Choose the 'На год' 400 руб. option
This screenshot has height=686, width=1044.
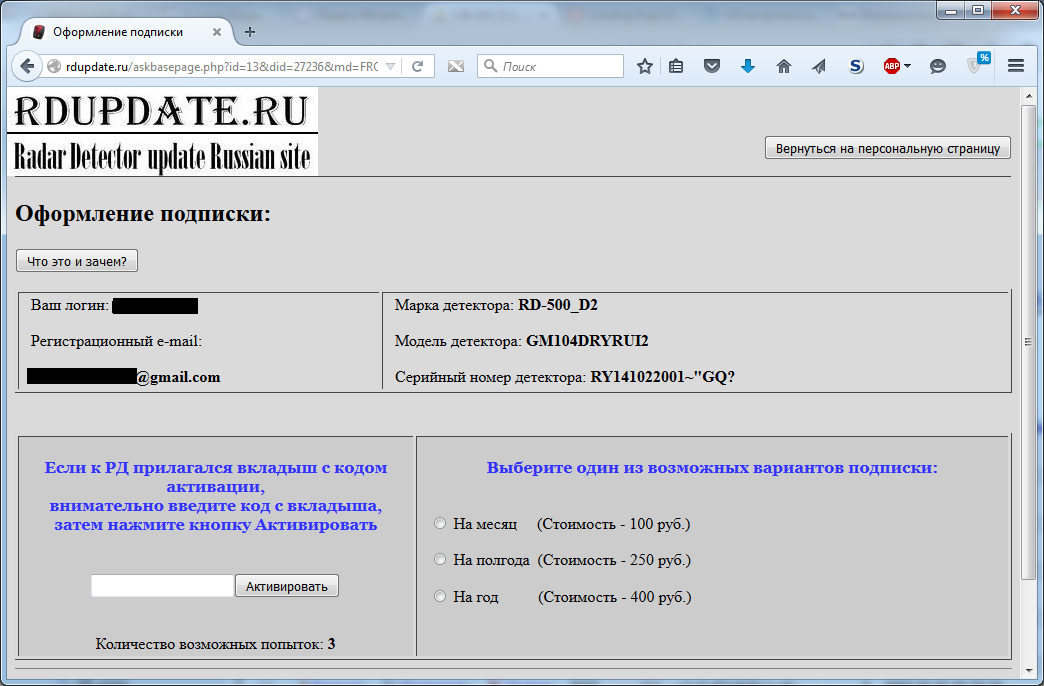point(439,596)
